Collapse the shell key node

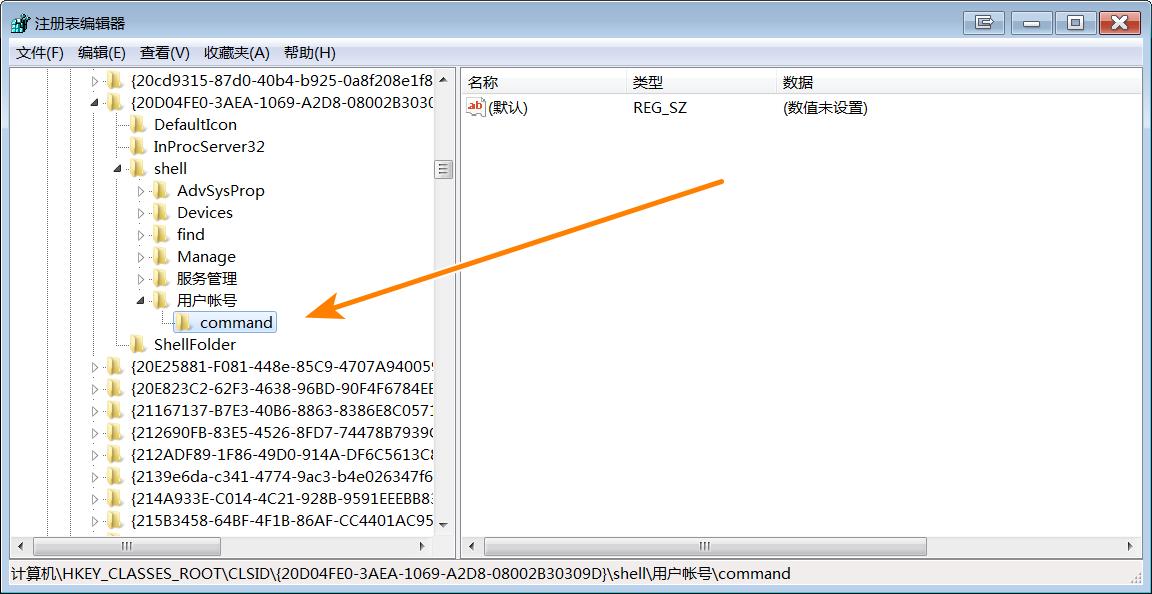[x=119, y=168]
